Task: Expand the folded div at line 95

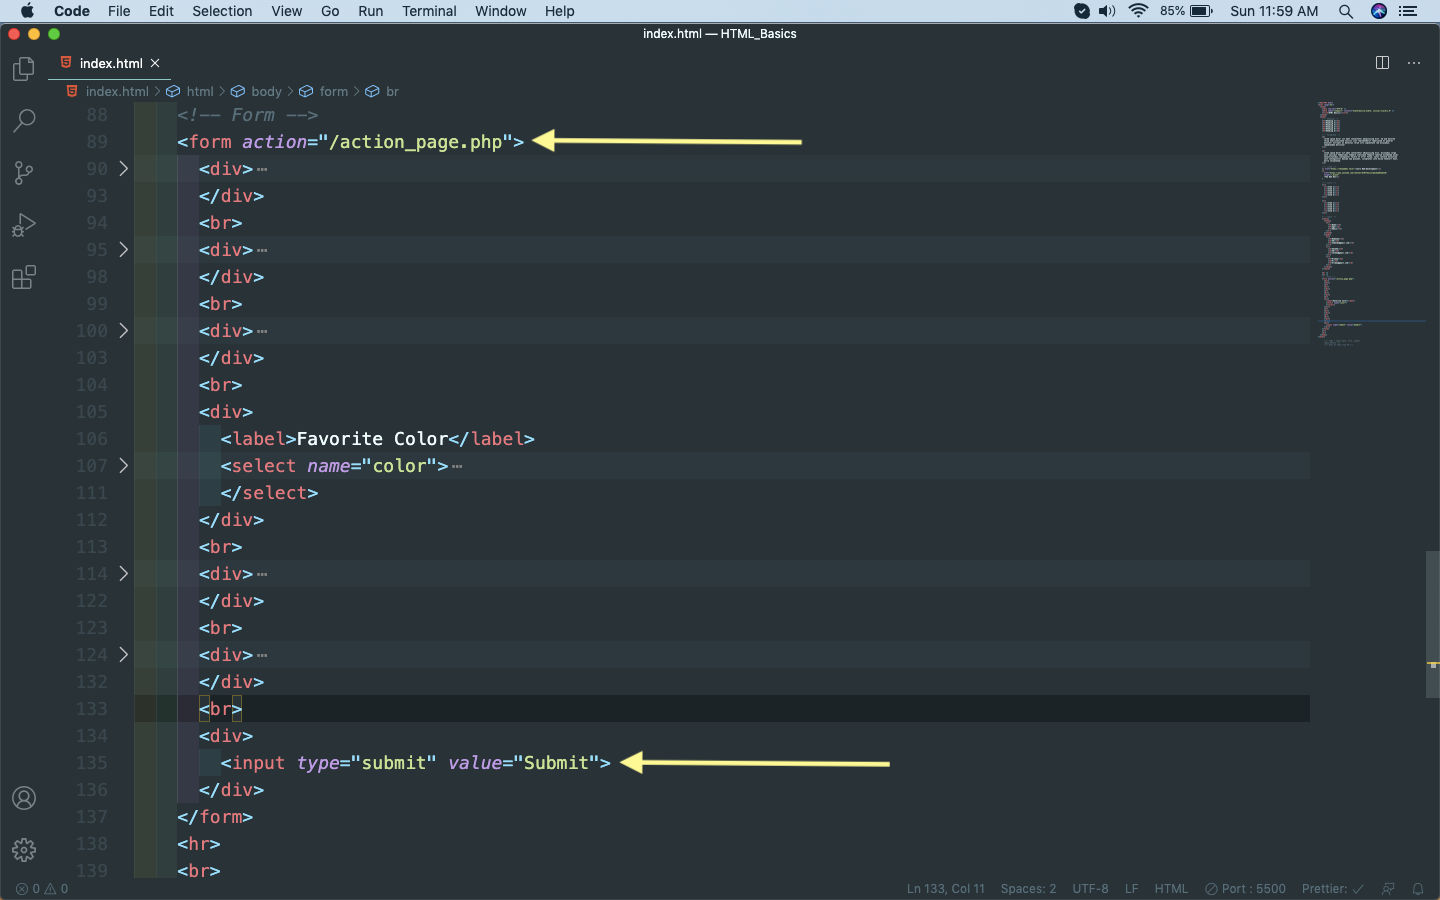Action: pyautogui.click(x=124, y=249)
